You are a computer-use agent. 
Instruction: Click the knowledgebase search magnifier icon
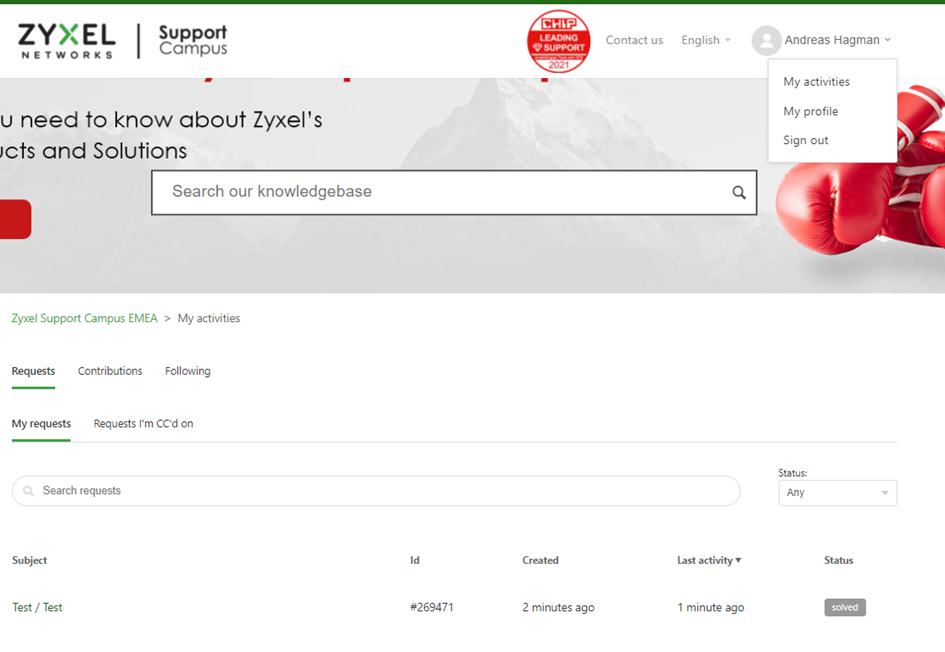pyautogui.click(x=739, y=192)
